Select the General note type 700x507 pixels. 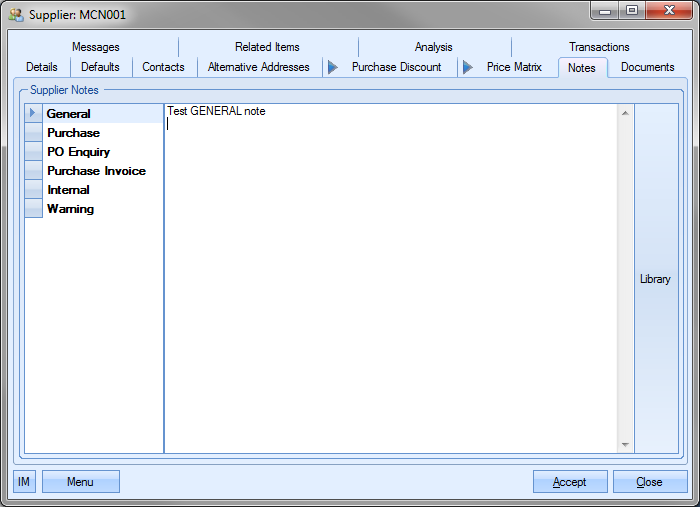103,114
